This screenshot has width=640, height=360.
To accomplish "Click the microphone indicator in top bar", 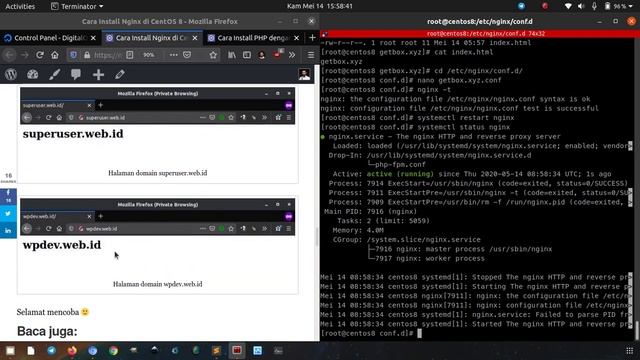I will (594, 6).
